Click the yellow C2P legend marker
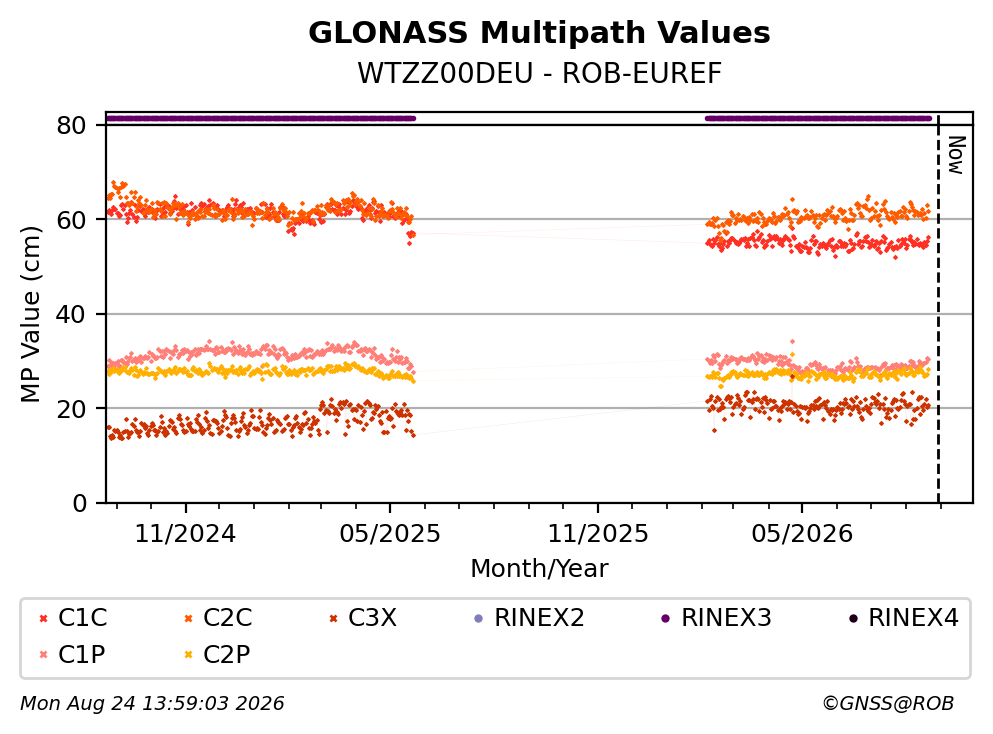The width and height of the screenshot is (993, 734). pos(188,655)
